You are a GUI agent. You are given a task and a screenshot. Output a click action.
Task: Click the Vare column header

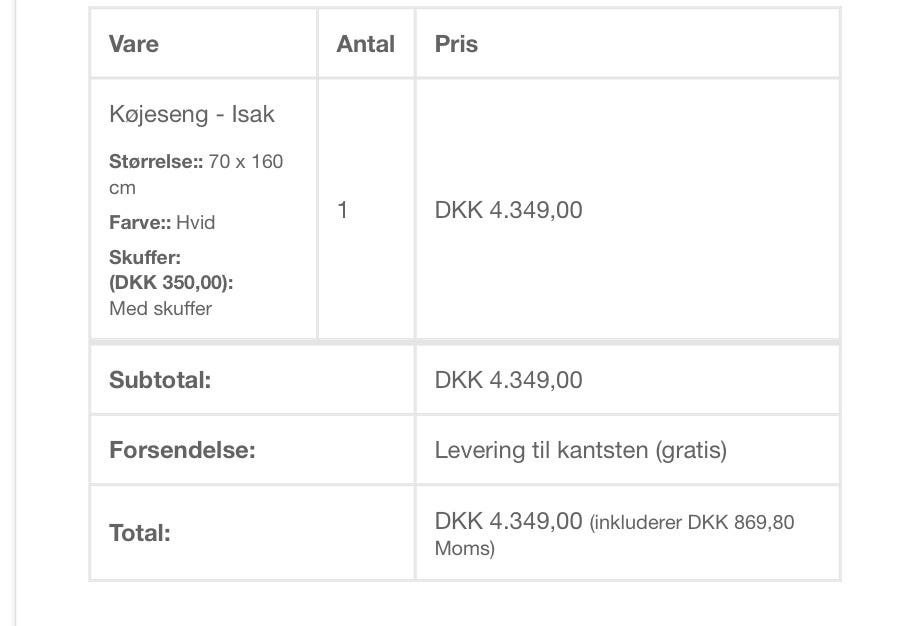tap(134, 44)
